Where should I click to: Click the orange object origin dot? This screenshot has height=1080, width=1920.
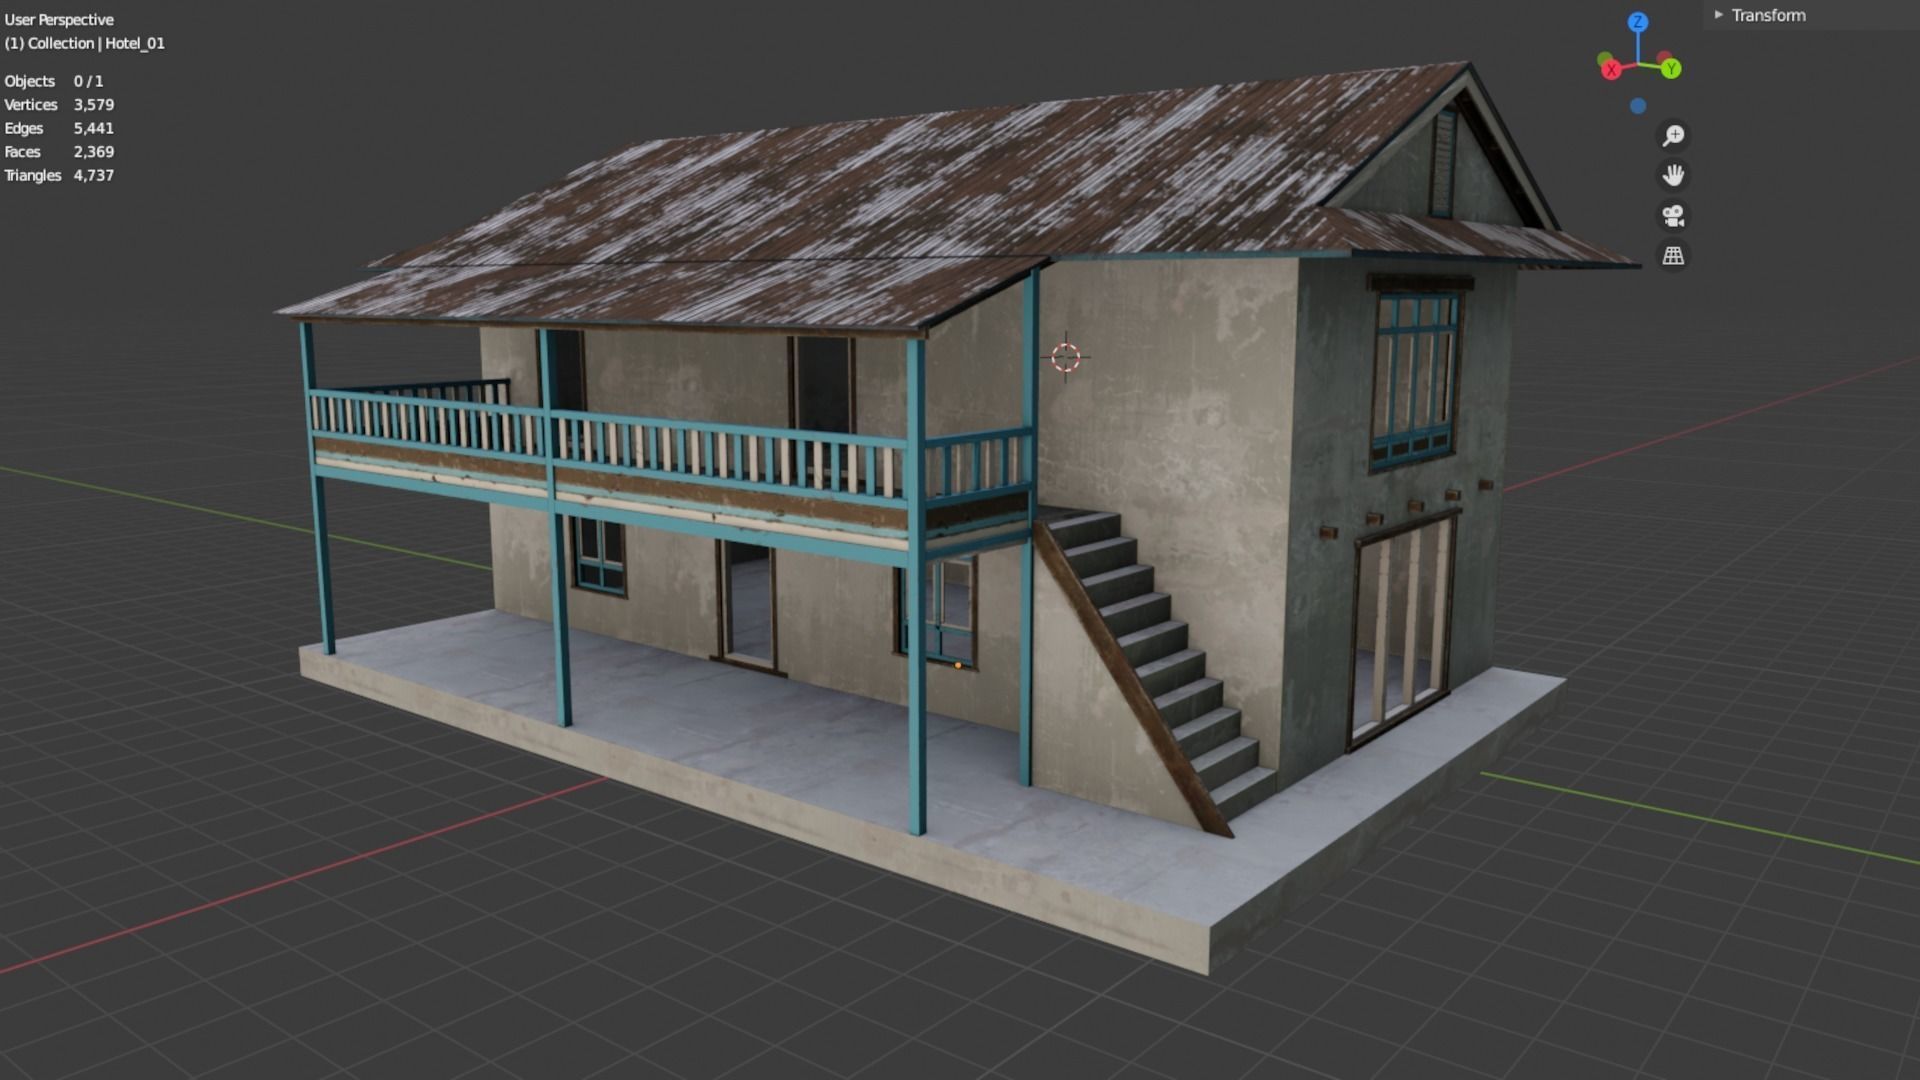[x=958, y=665]
